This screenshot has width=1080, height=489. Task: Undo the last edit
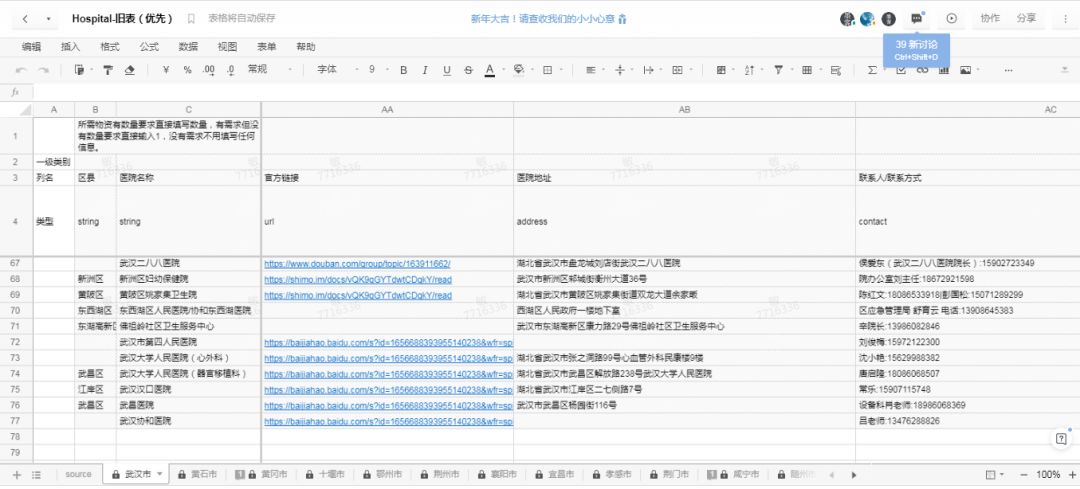[x=21, y=70]
